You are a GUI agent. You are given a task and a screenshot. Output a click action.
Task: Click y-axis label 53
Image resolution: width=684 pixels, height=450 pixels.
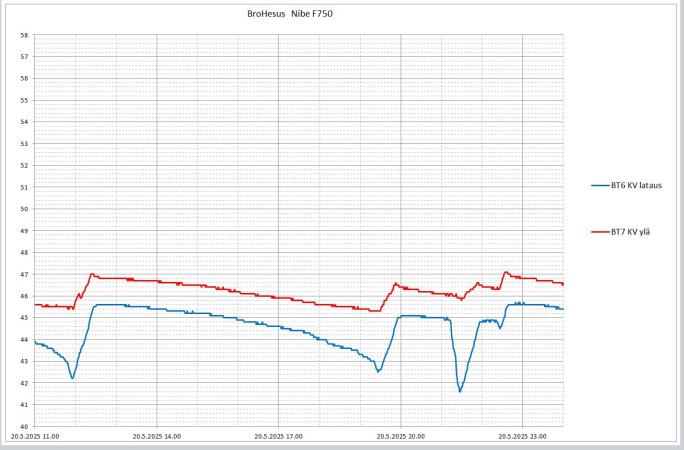point(24,143)
